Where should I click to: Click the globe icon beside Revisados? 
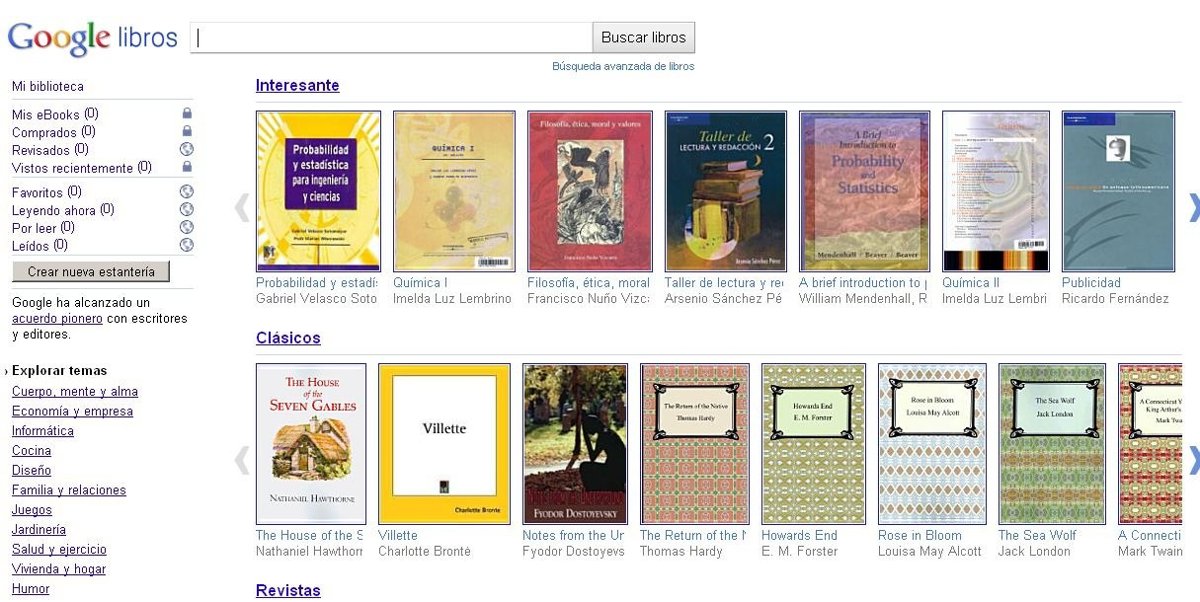(186, 149)
